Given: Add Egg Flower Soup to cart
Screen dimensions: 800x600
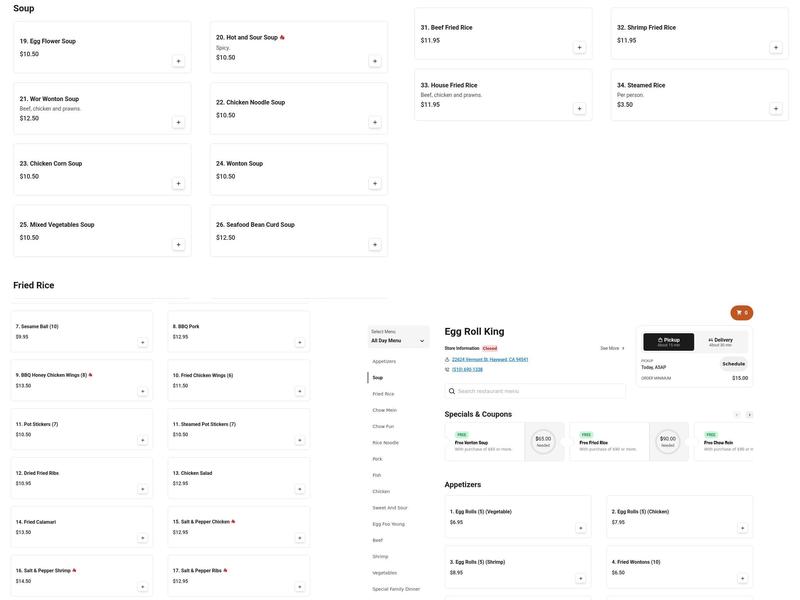Looking at the screenshot, I should point(179,61).
